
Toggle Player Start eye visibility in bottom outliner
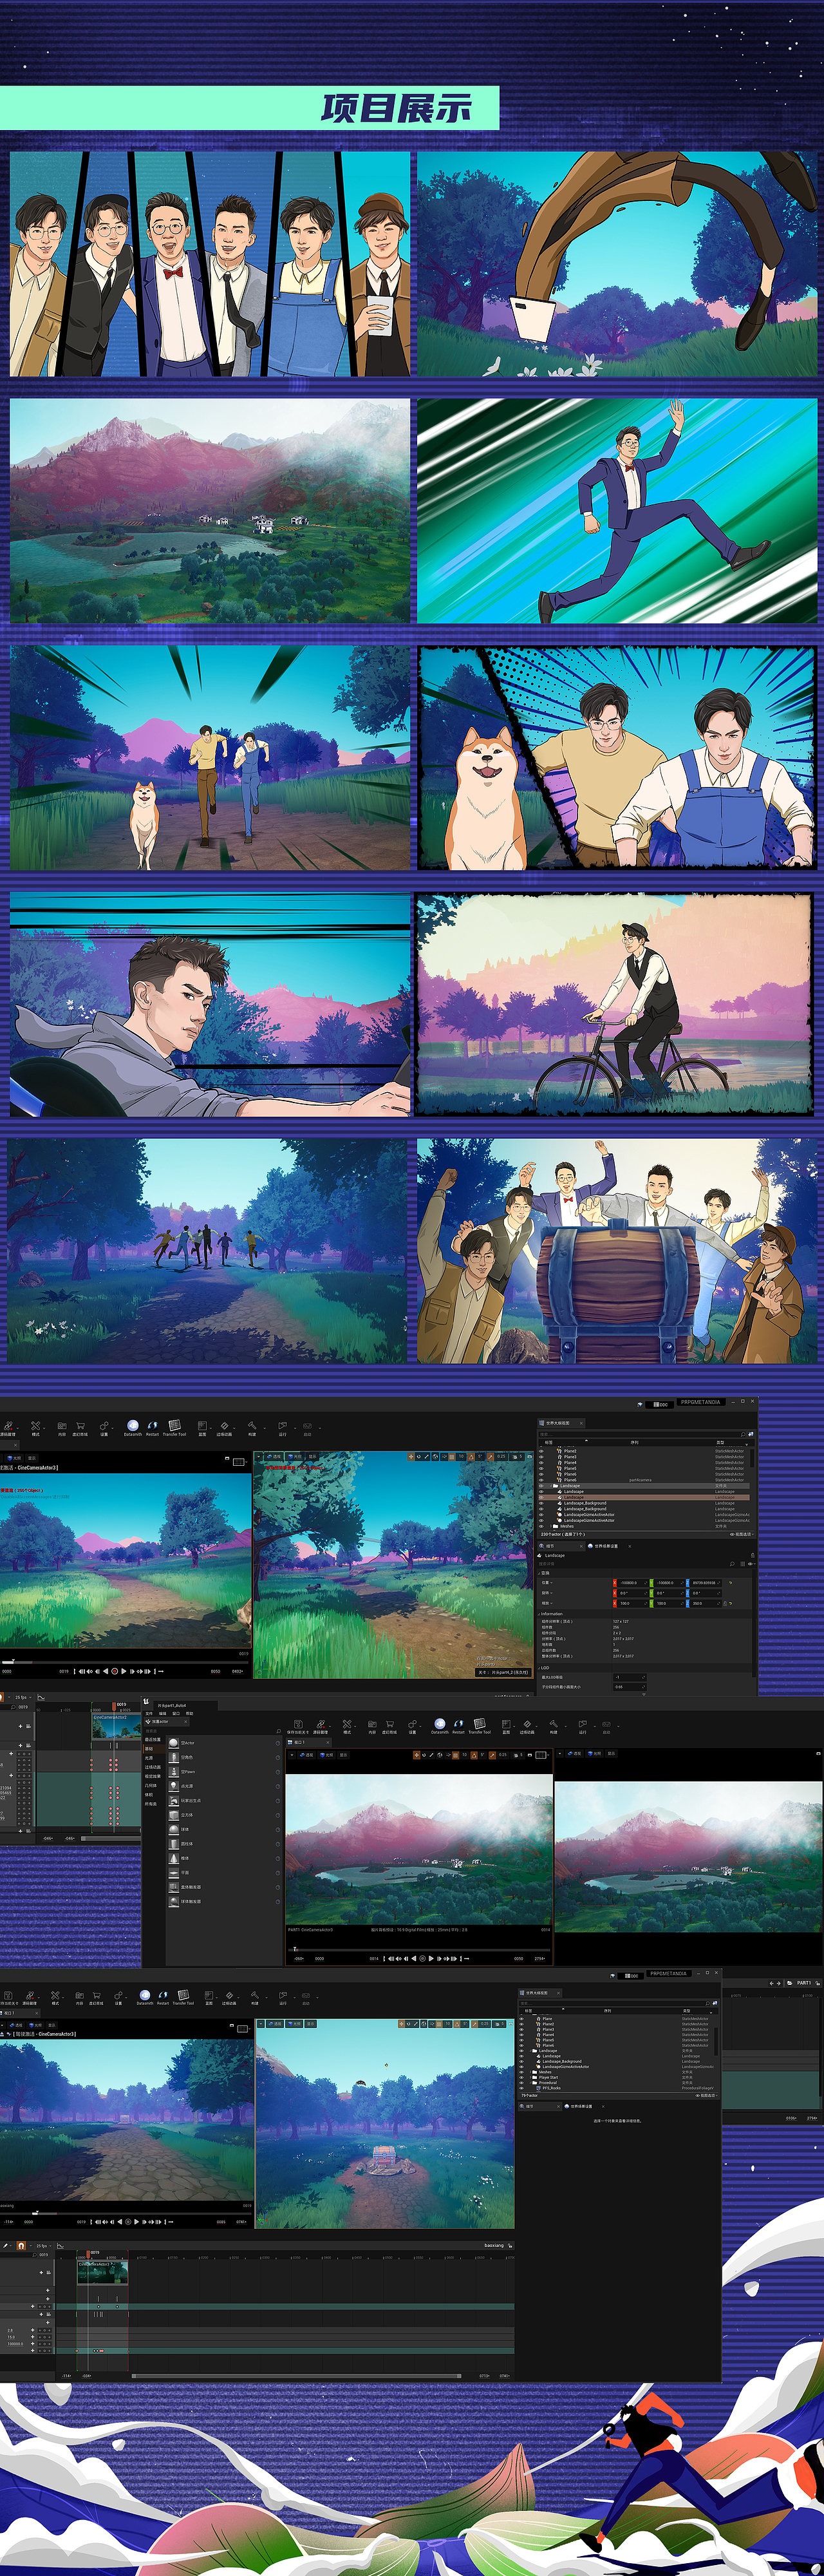point(521,2078)
